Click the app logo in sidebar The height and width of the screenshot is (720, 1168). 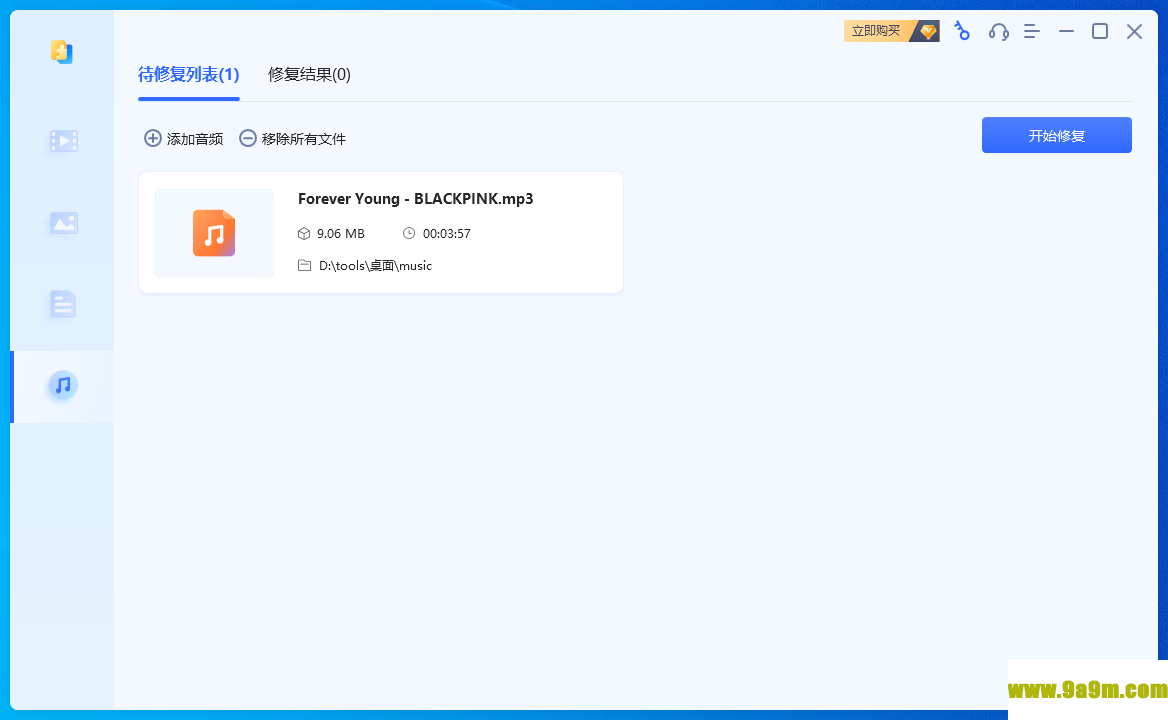click(x=62, y=52)
